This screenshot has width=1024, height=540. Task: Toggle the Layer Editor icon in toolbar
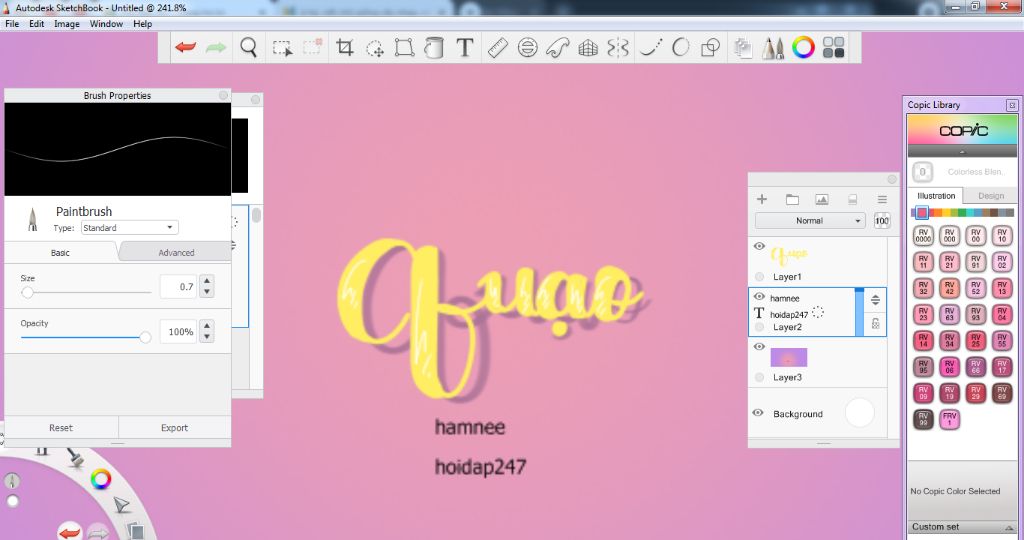tap(743, 48)
